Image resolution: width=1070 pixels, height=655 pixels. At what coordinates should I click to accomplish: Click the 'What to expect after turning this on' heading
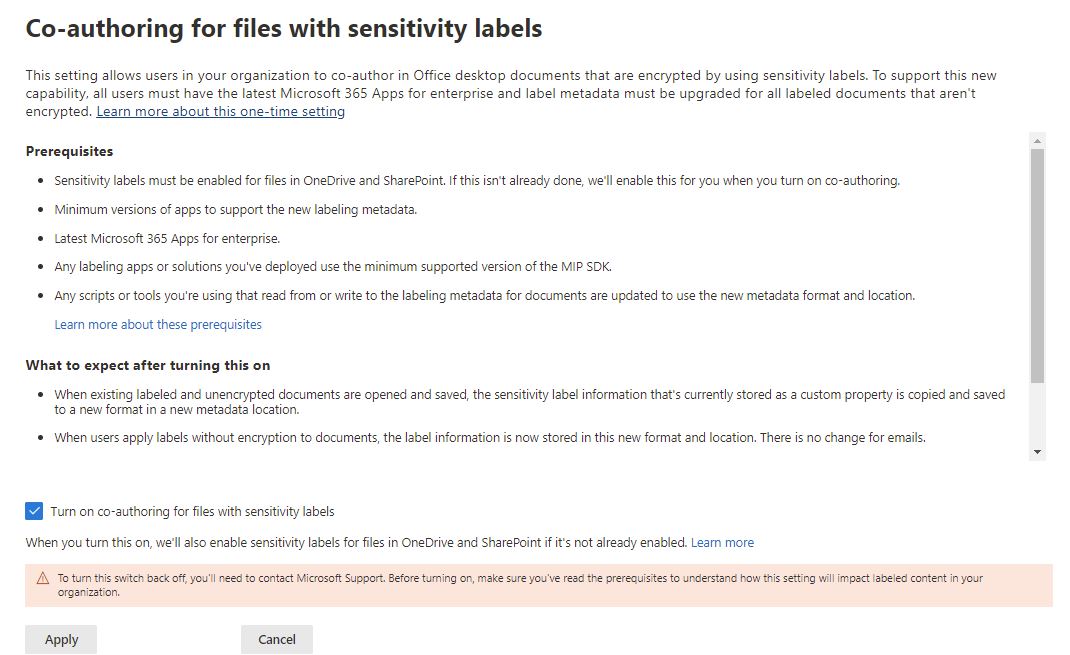(148, 365)
